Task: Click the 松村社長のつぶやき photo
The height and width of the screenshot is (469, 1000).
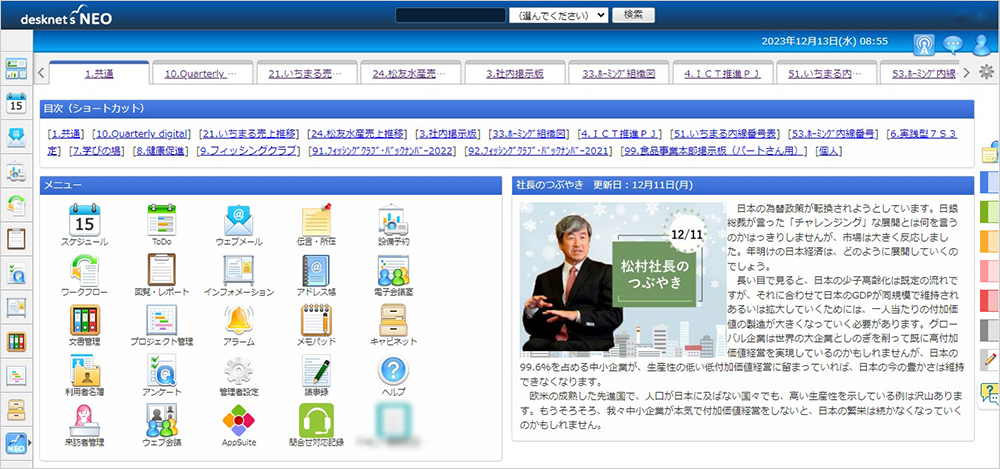Action: click(x=622, y=279)
